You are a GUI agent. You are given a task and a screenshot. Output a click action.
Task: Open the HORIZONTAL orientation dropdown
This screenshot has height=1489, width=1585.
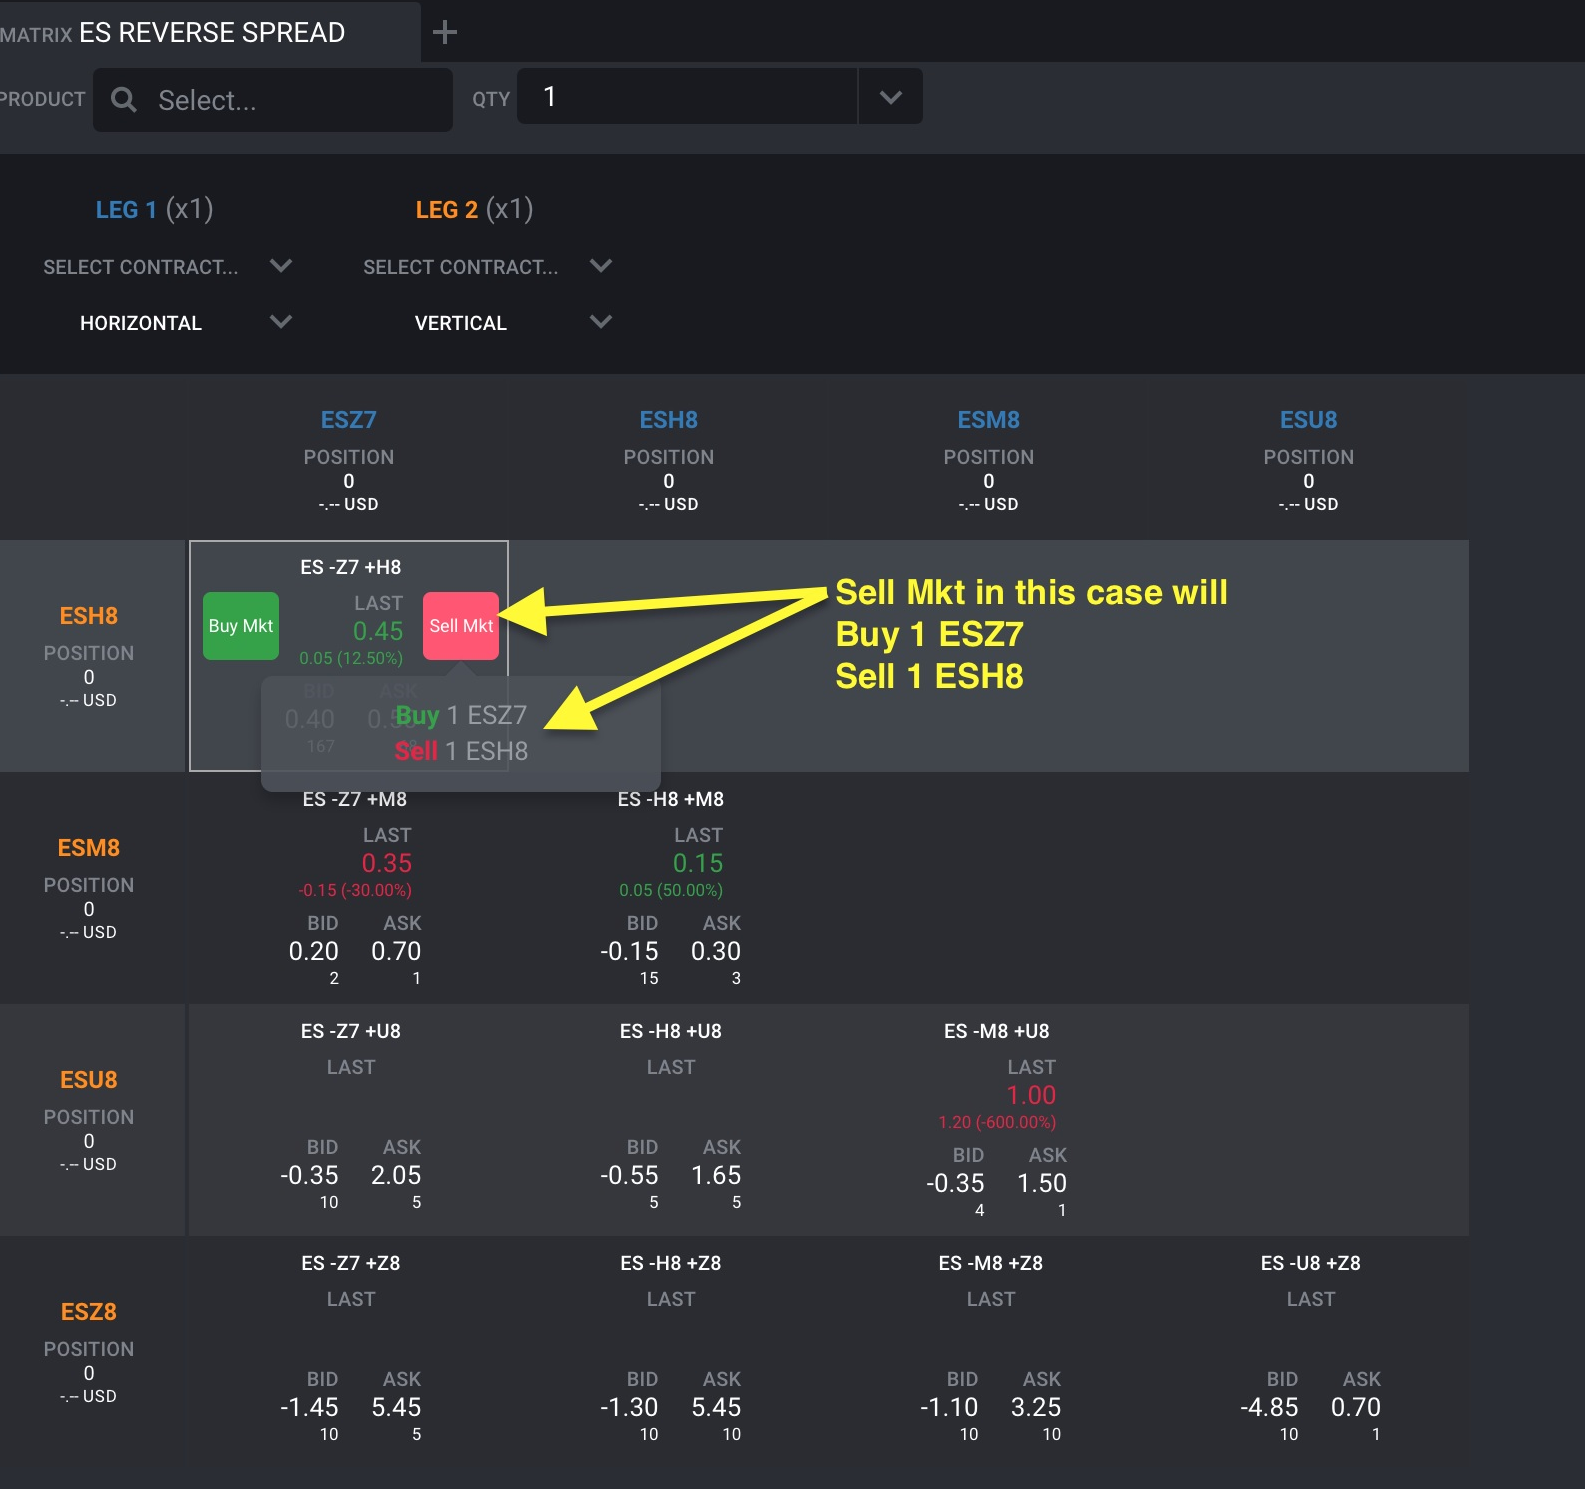tap(281, 322)
